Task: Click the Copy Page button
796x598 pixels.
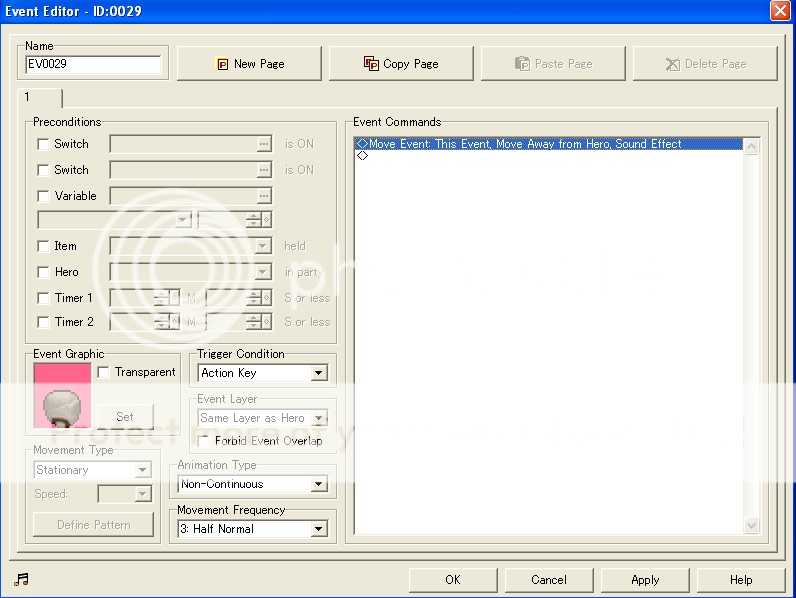Action: 402,64
